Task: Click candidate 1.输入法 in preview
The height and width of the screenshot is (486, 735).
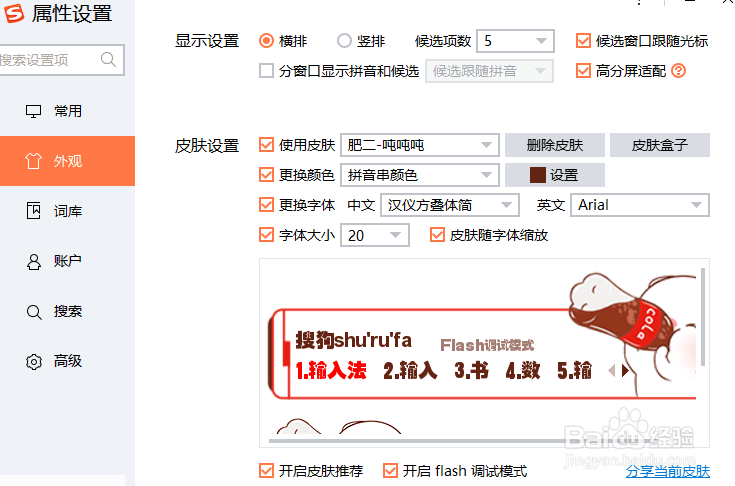Action: tap(331, 371)
